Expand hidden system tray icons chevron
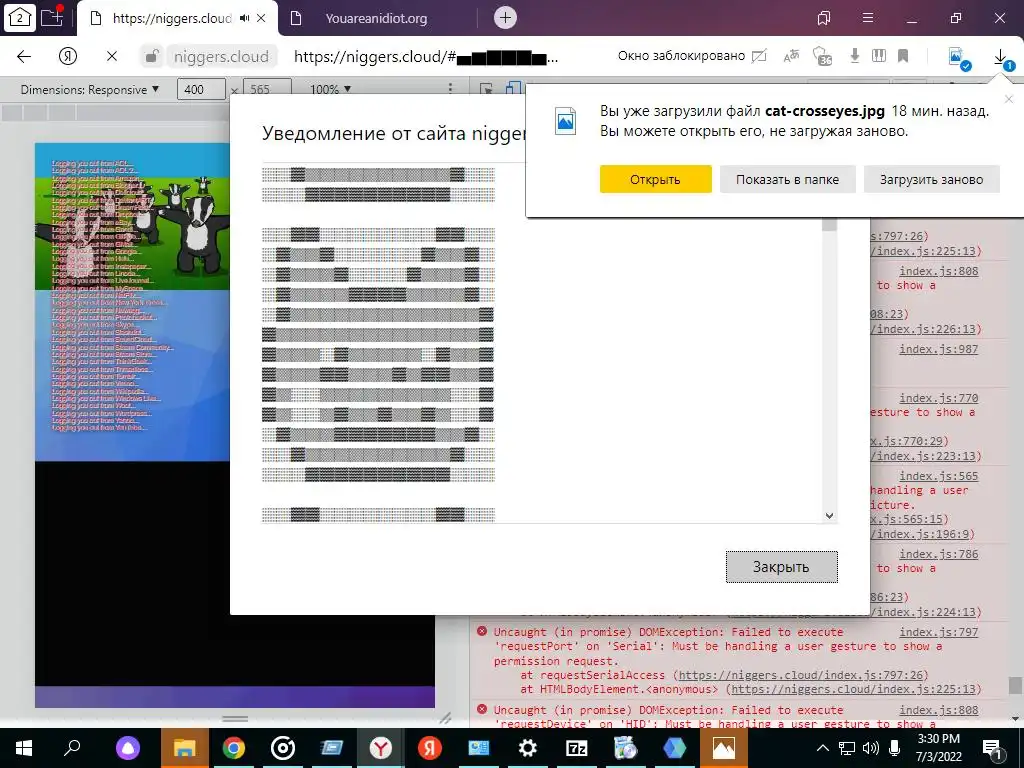1024x768 pixels. (823, 748)
